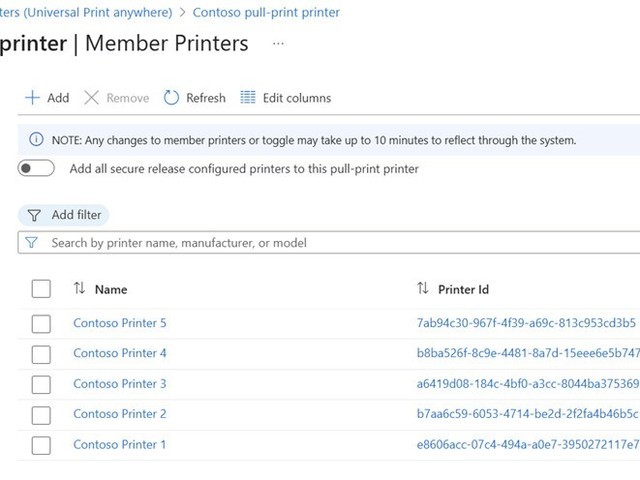Image resolution: width=640 pixels, height=480 pixels.
Task: Click the Edit columns icon
Action: point(248,98)
